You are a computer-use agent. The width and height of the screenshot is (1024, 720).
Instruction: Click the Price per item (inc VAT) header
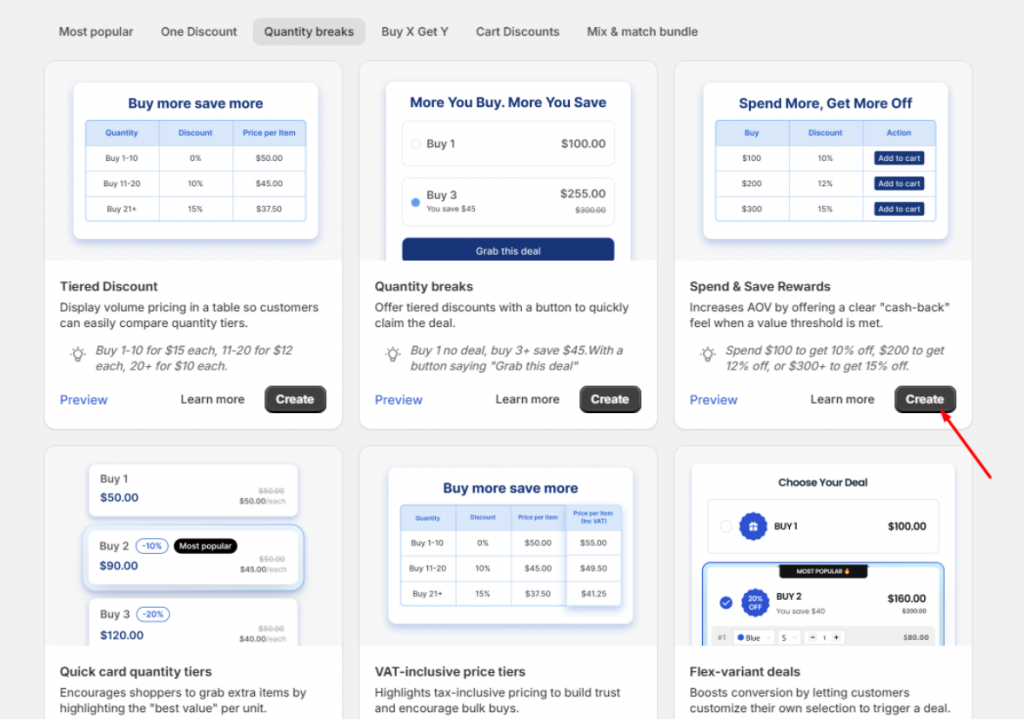(593, 517)
